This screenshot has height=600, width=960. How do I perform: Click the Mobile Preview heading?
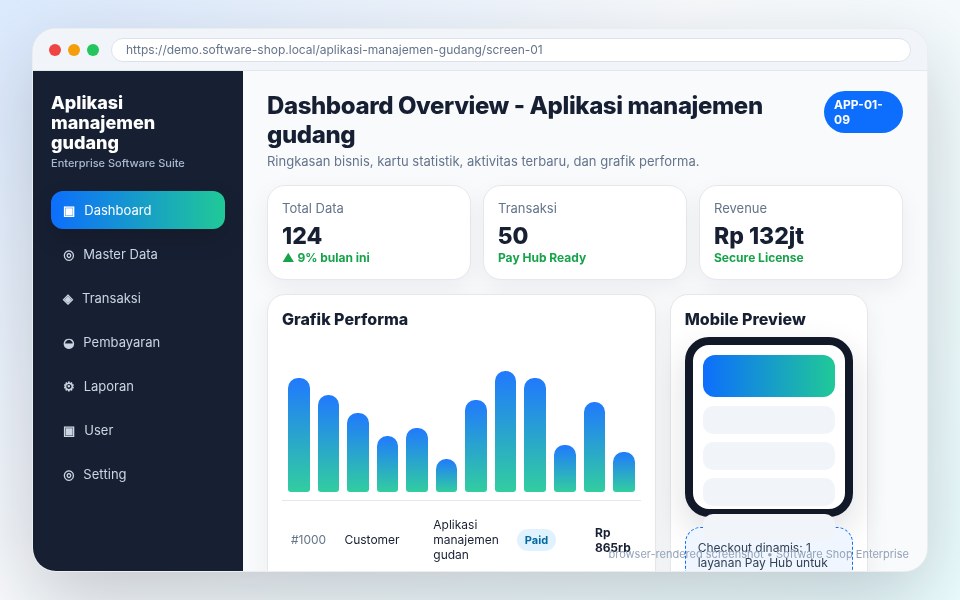[x=745, y=320]
